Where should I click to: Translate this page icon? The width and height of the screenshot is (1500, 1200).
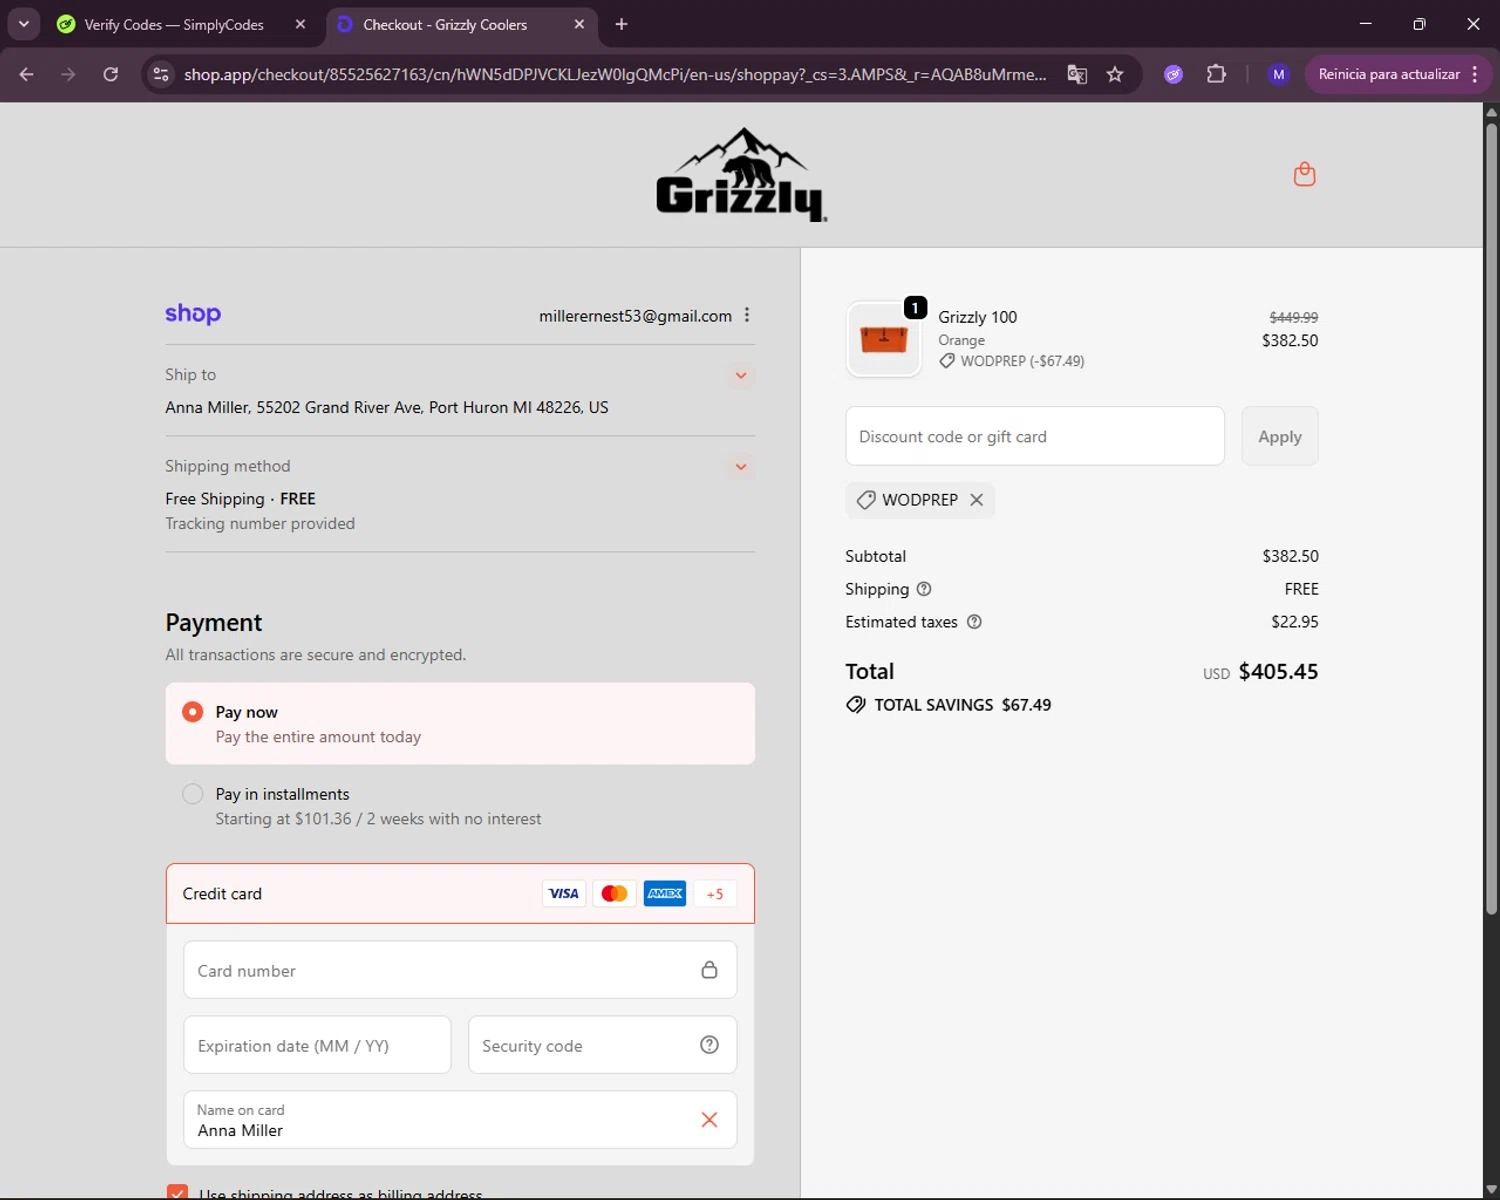[1077, 74]
